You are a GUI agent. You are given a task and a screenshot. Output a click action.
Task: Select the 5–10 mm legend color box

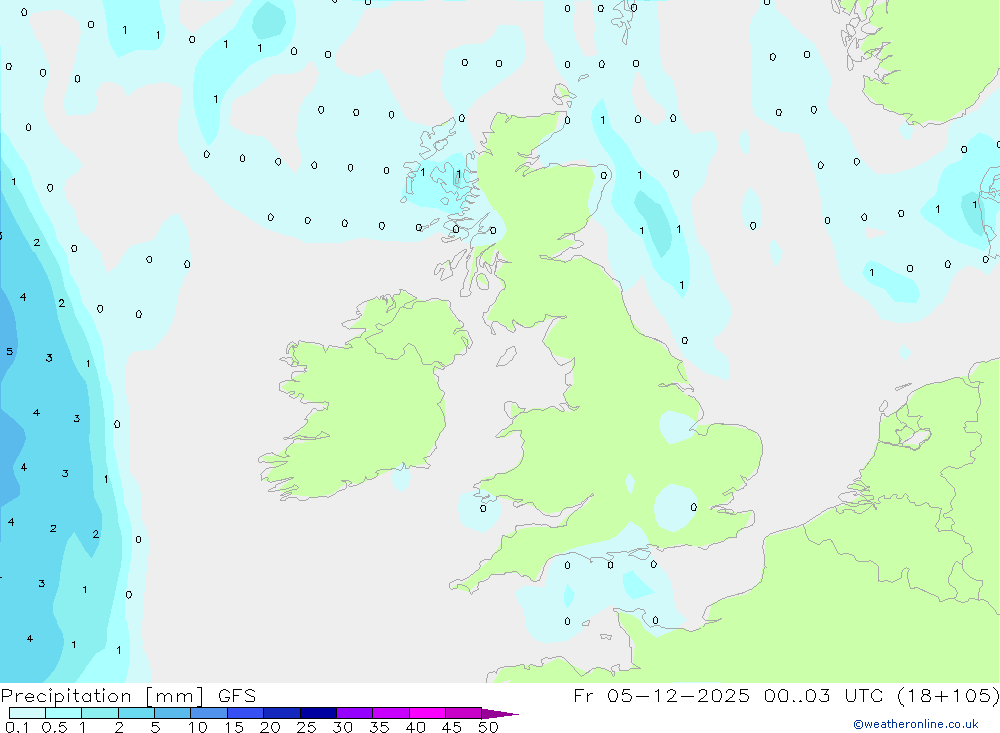[x=173, y=713]
